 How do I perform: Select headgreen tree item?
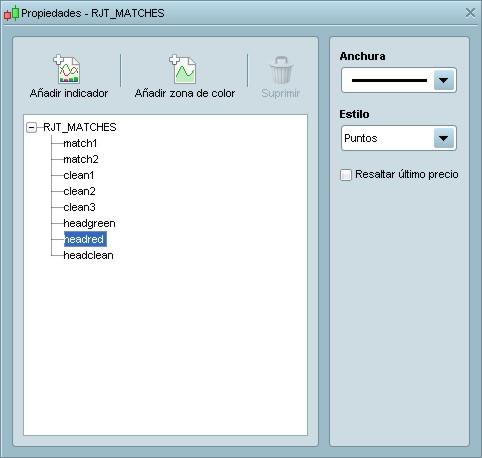point(89,223)
